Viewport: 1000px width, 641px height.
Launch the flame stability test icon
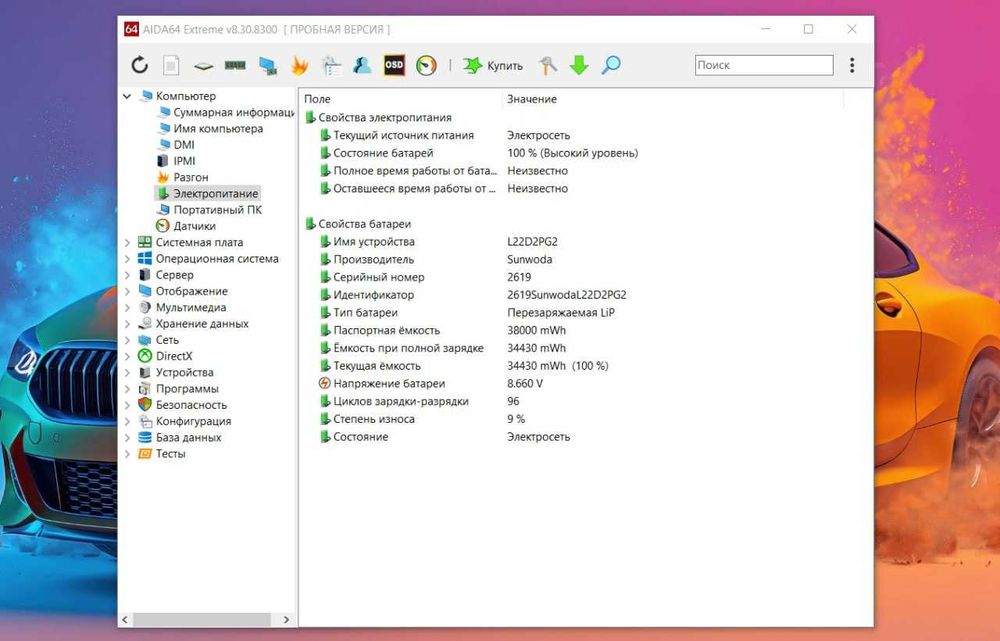(299, 65)
